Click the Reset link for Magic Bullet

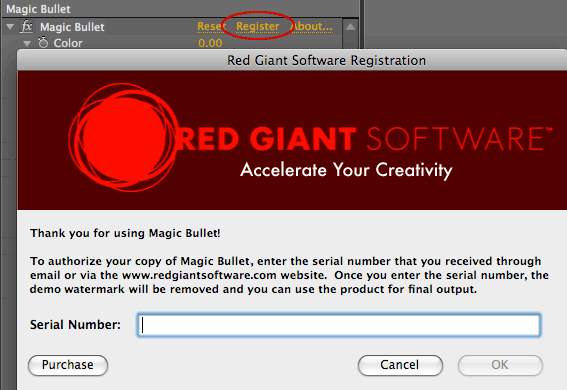click(212, 26)
